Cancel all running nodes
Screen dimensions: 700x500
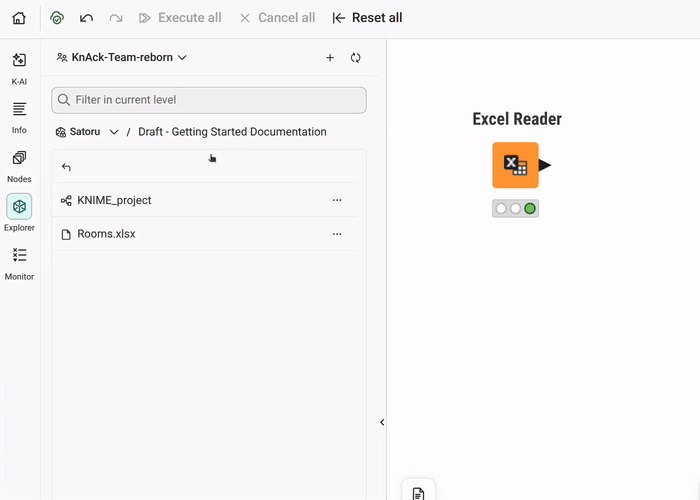click(x=277, y=18)
